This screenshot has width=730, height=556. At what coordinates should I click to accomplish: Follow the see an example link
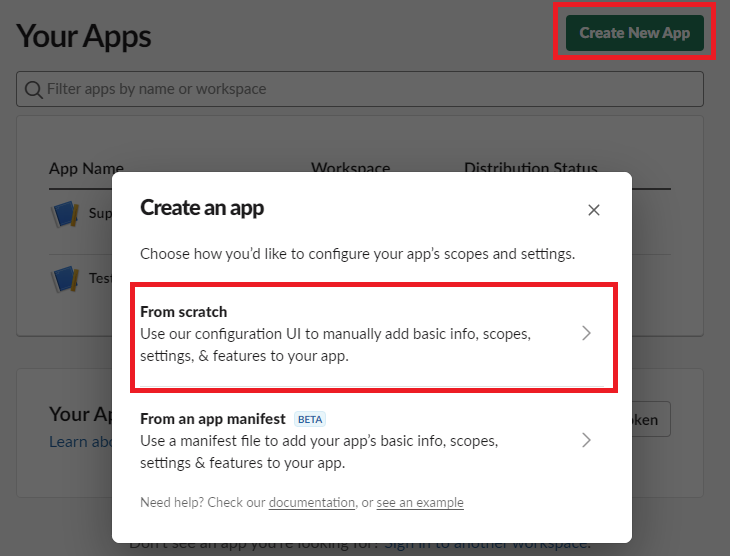[420, 503]
